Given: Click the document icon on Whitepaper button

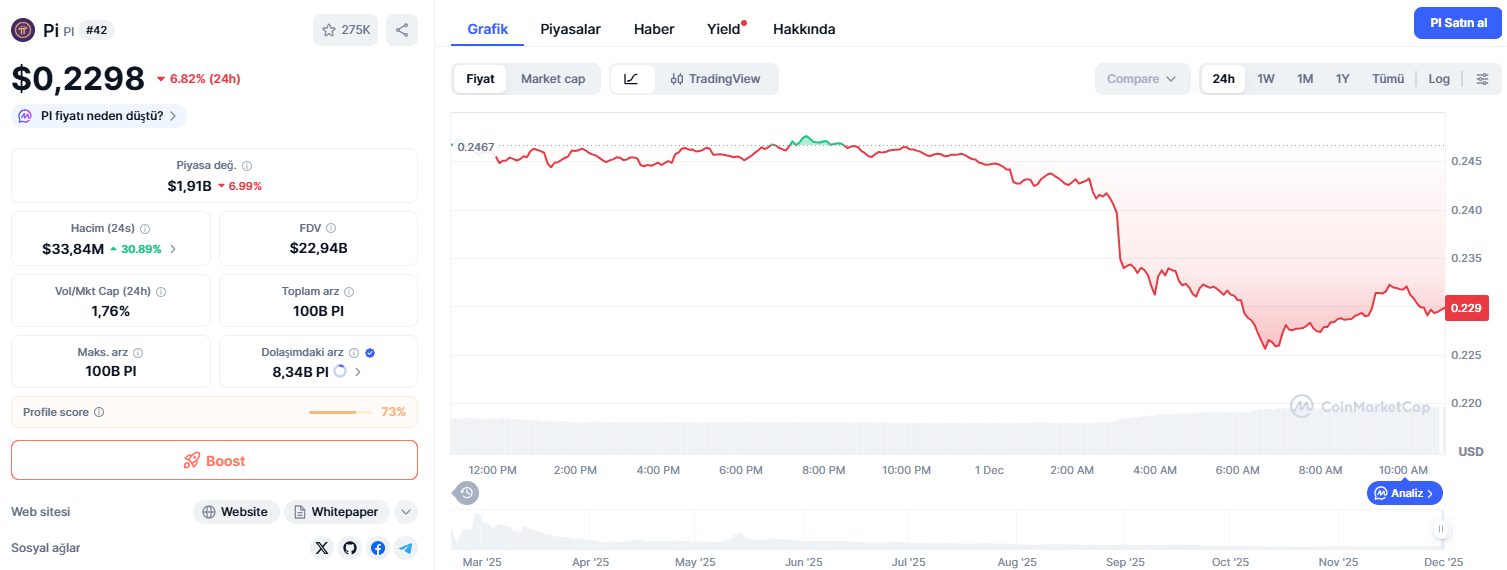Looking at the screenshot, I should 300,512.
